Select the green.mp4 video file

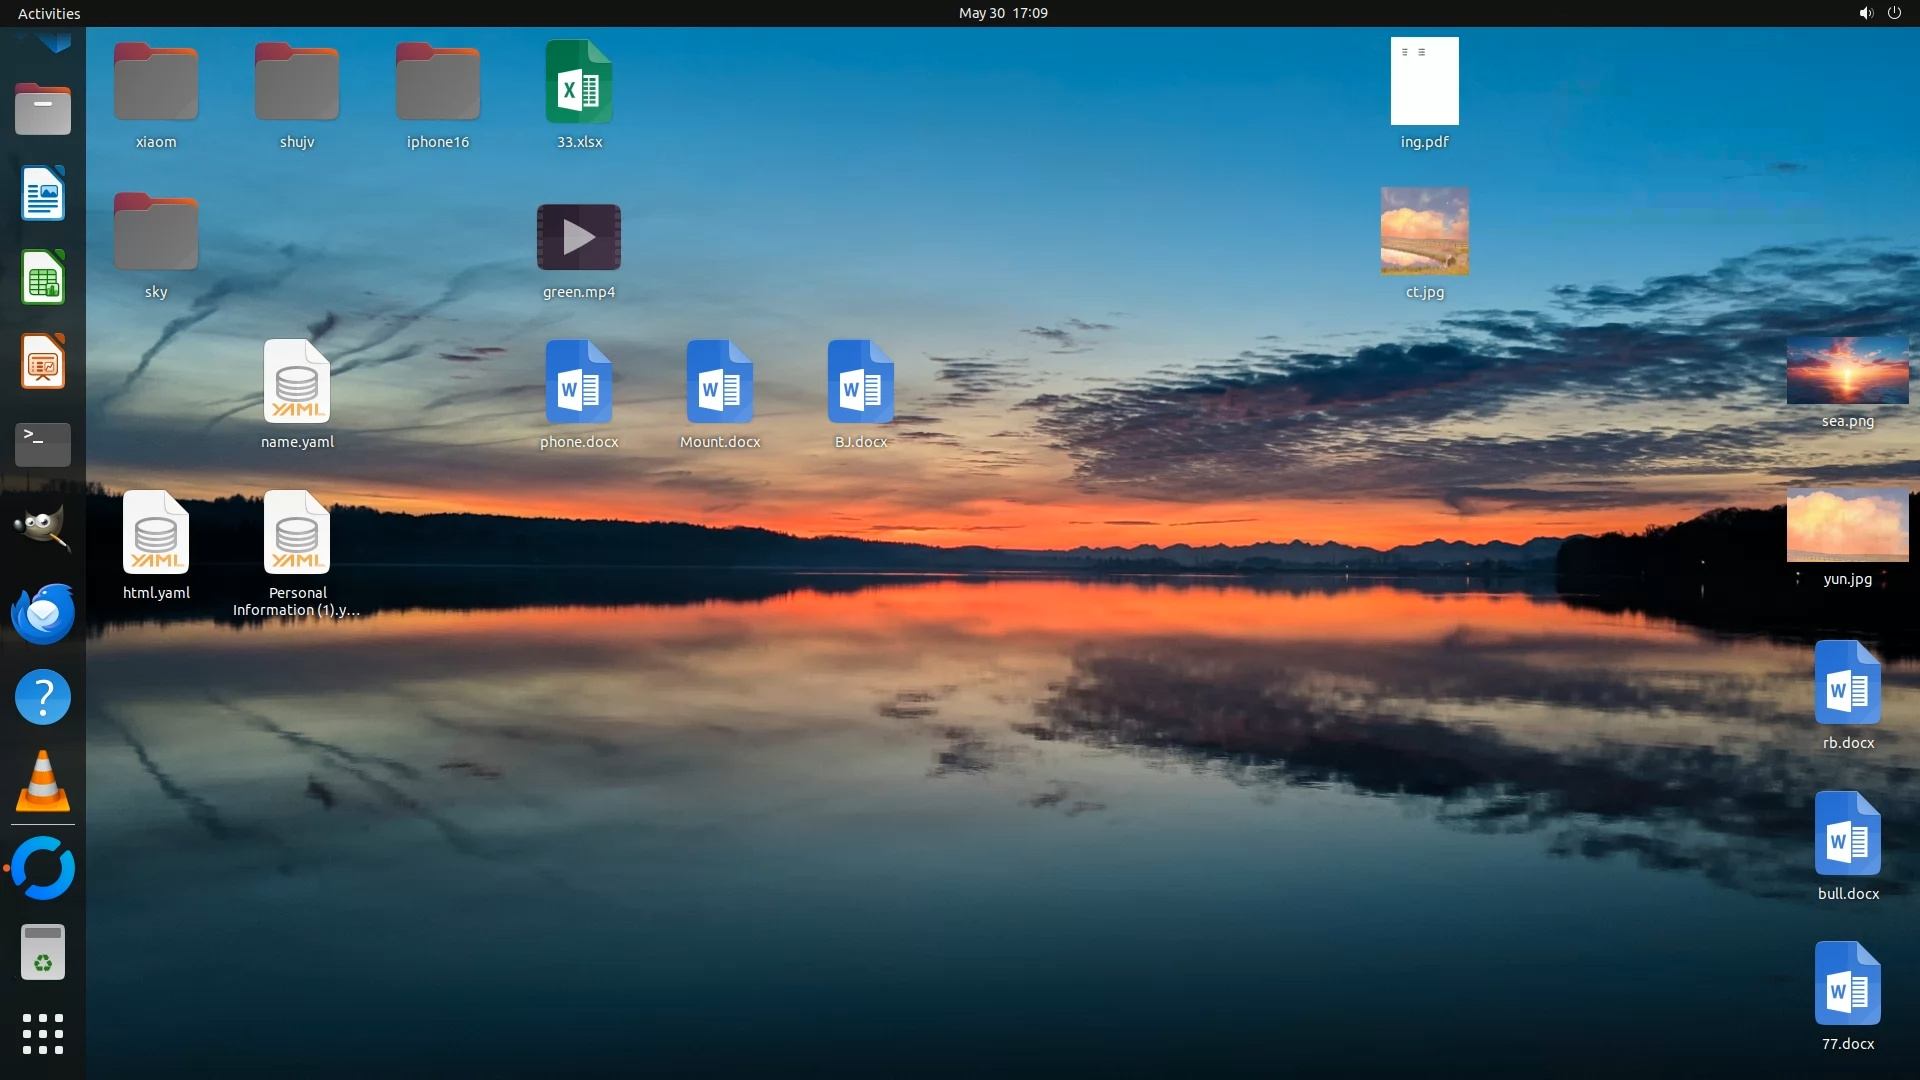click(x=579, y=238)
